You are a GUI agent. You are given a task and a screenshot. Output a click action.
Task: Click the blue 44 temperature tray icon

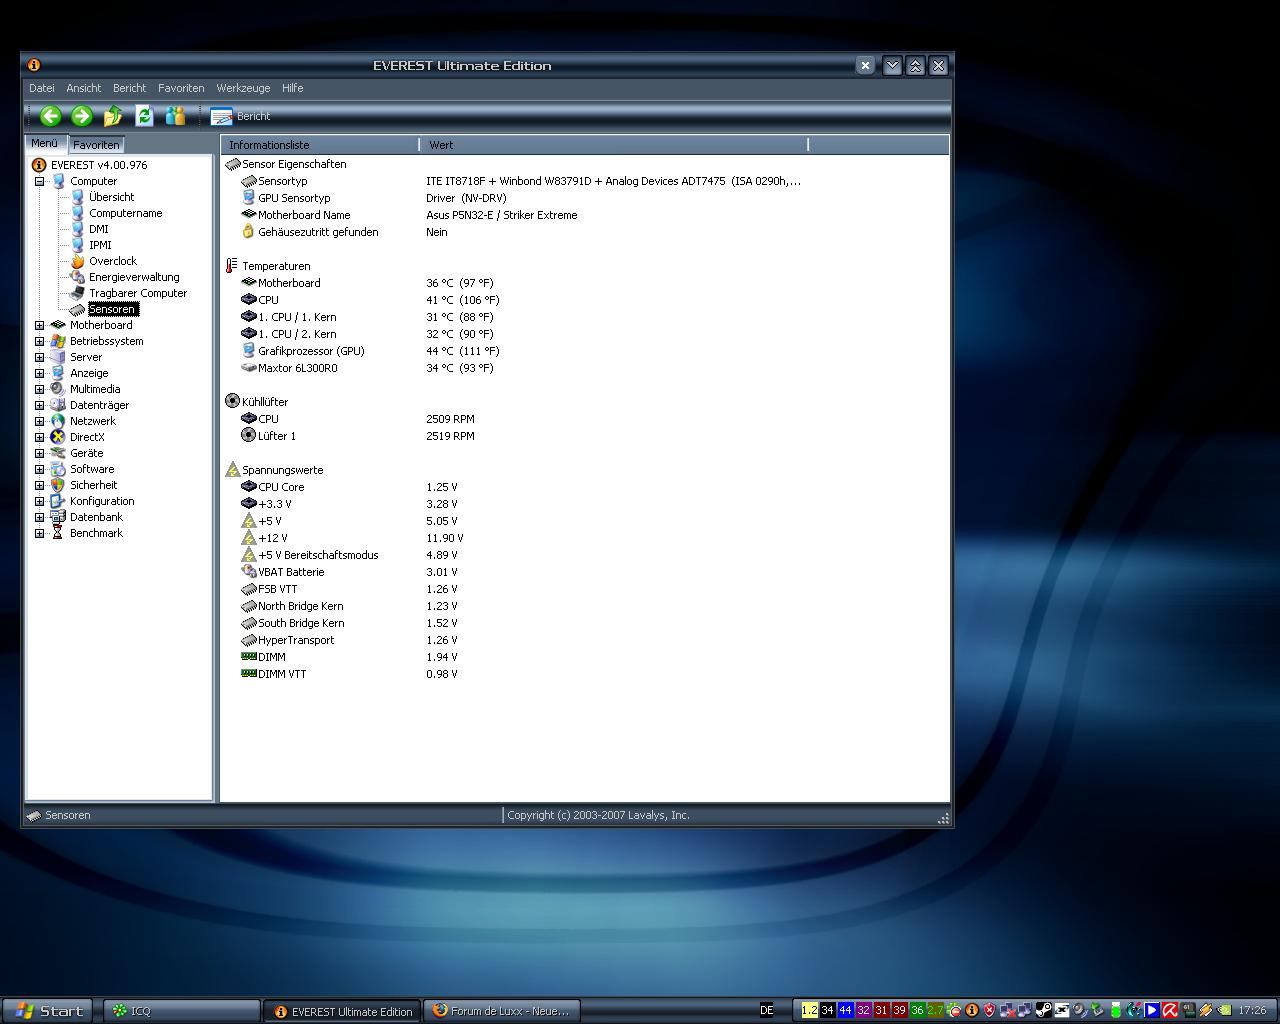pyautogui.click(x=845, y=1011)
